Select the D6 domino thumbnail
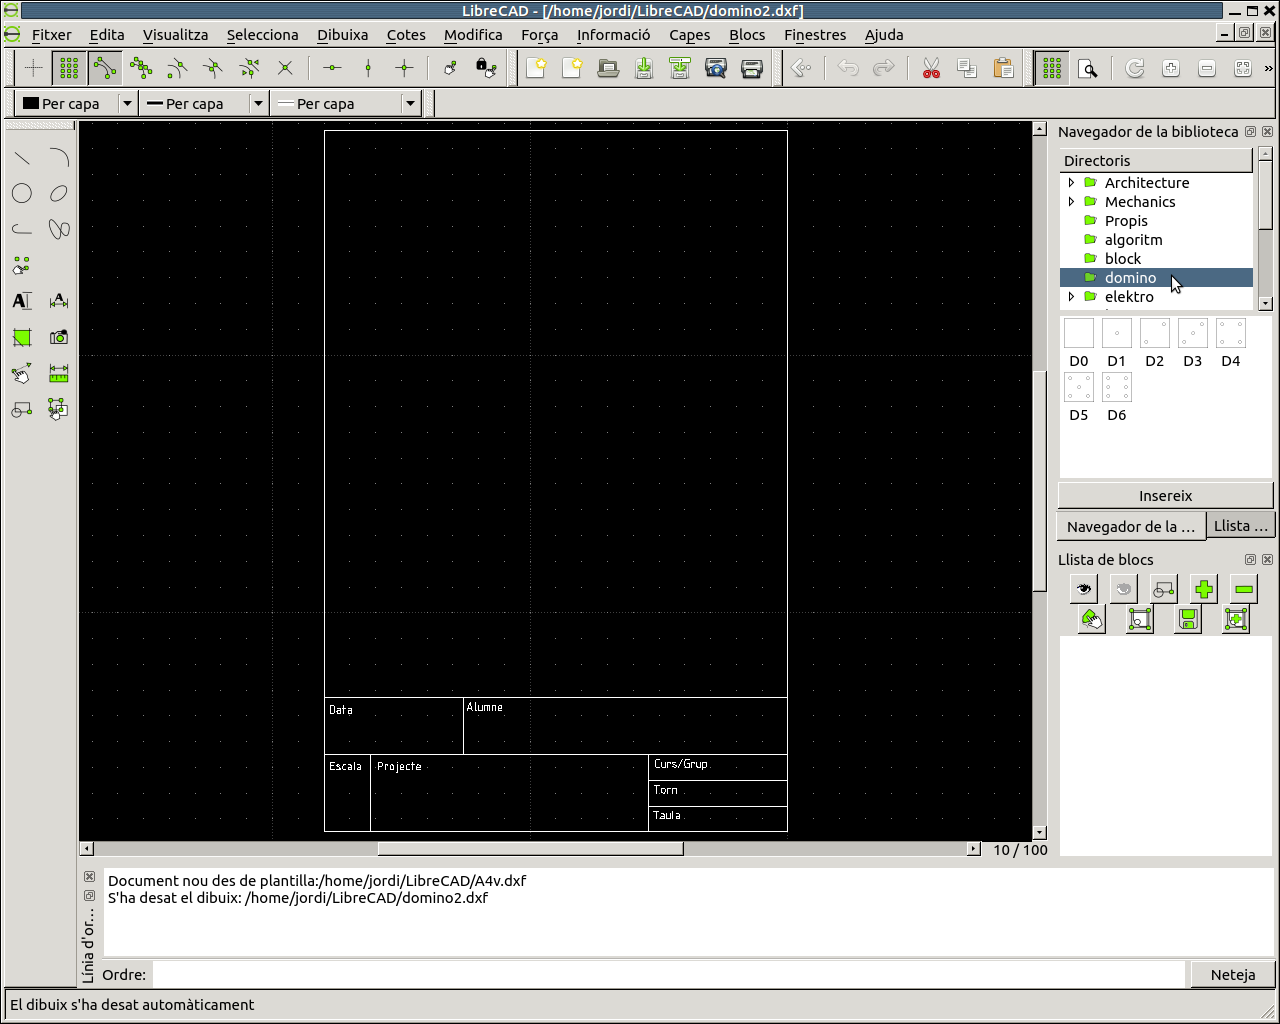The image size is (1280, 1024). click(1117, 397)
